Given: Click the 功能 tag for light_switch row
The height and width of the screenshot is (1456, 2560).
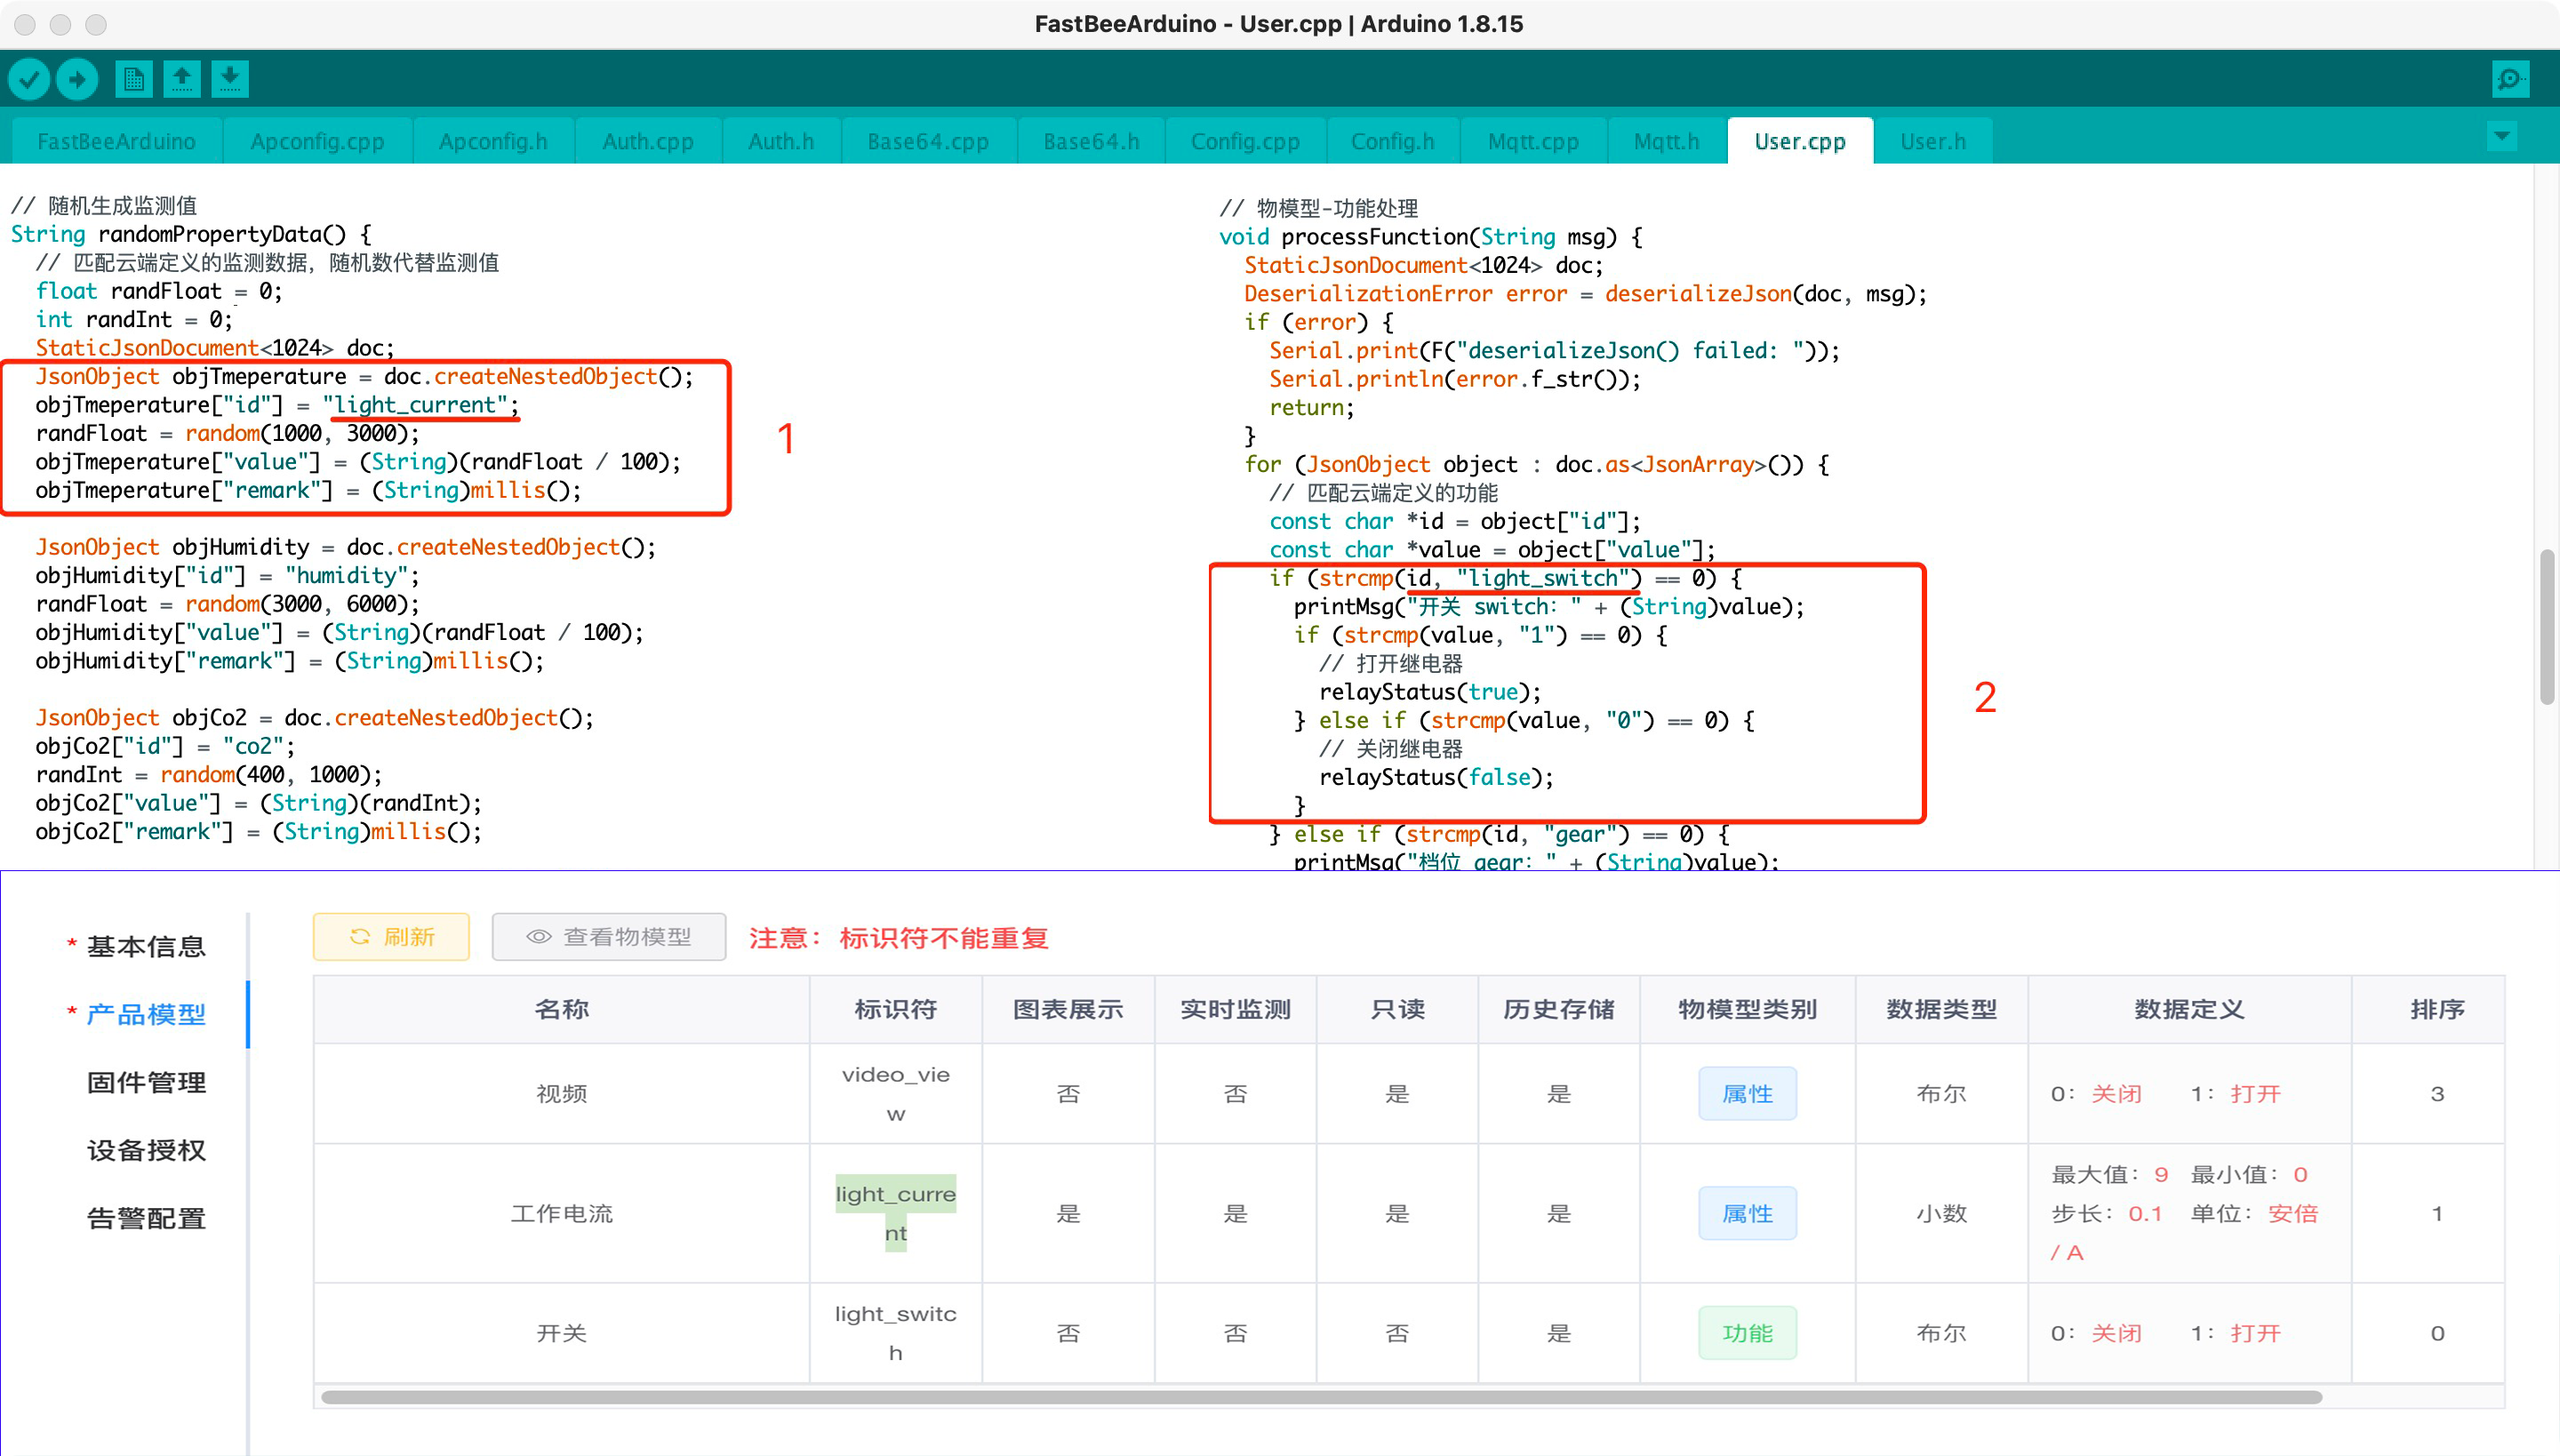Looking at the screenshot, I should [x=1747, y=1332].
